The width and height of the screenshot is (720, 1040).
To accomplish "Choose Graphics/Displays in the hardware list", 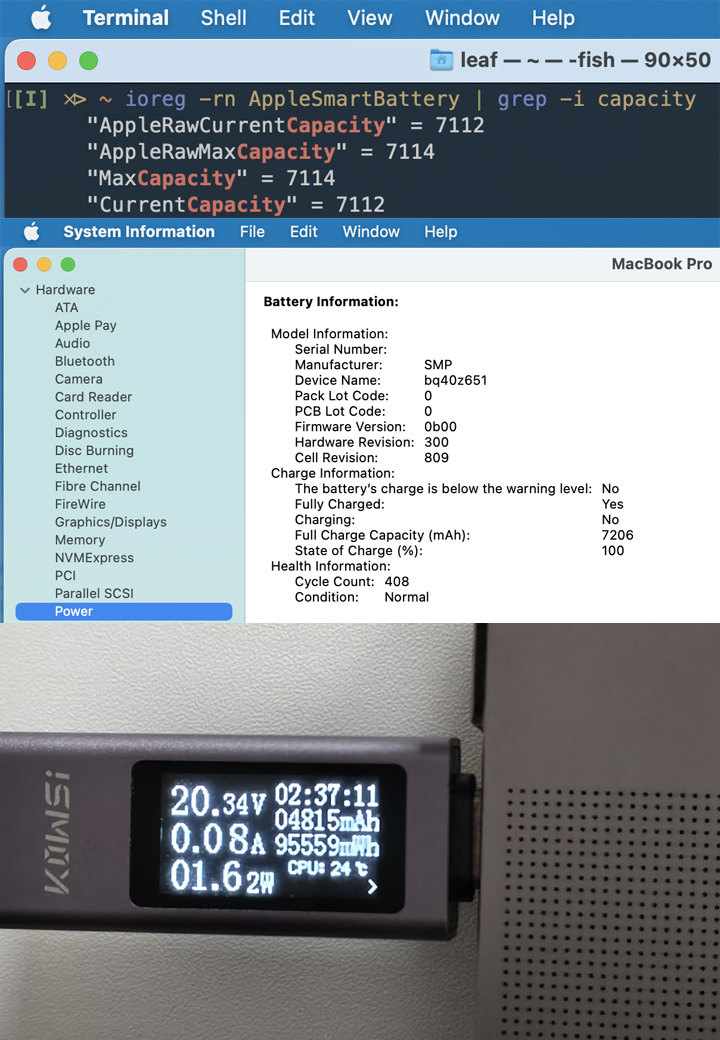I will pos(111,522).
